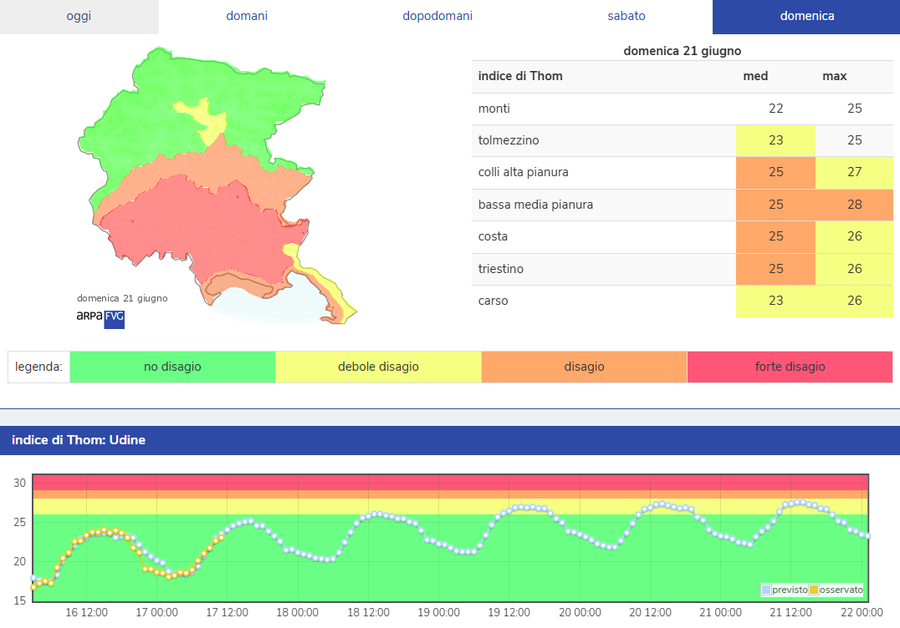Click the '18 12:00' chart axis label
900x628 pixels.
pos(368,613)
